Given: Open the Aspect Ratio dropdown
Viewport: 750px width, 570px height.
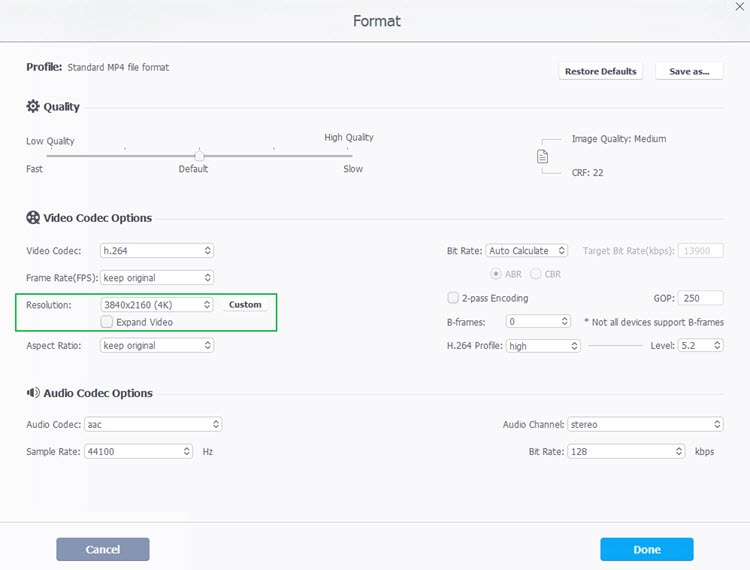Looking at the screenshot, I should pos(157,346).
